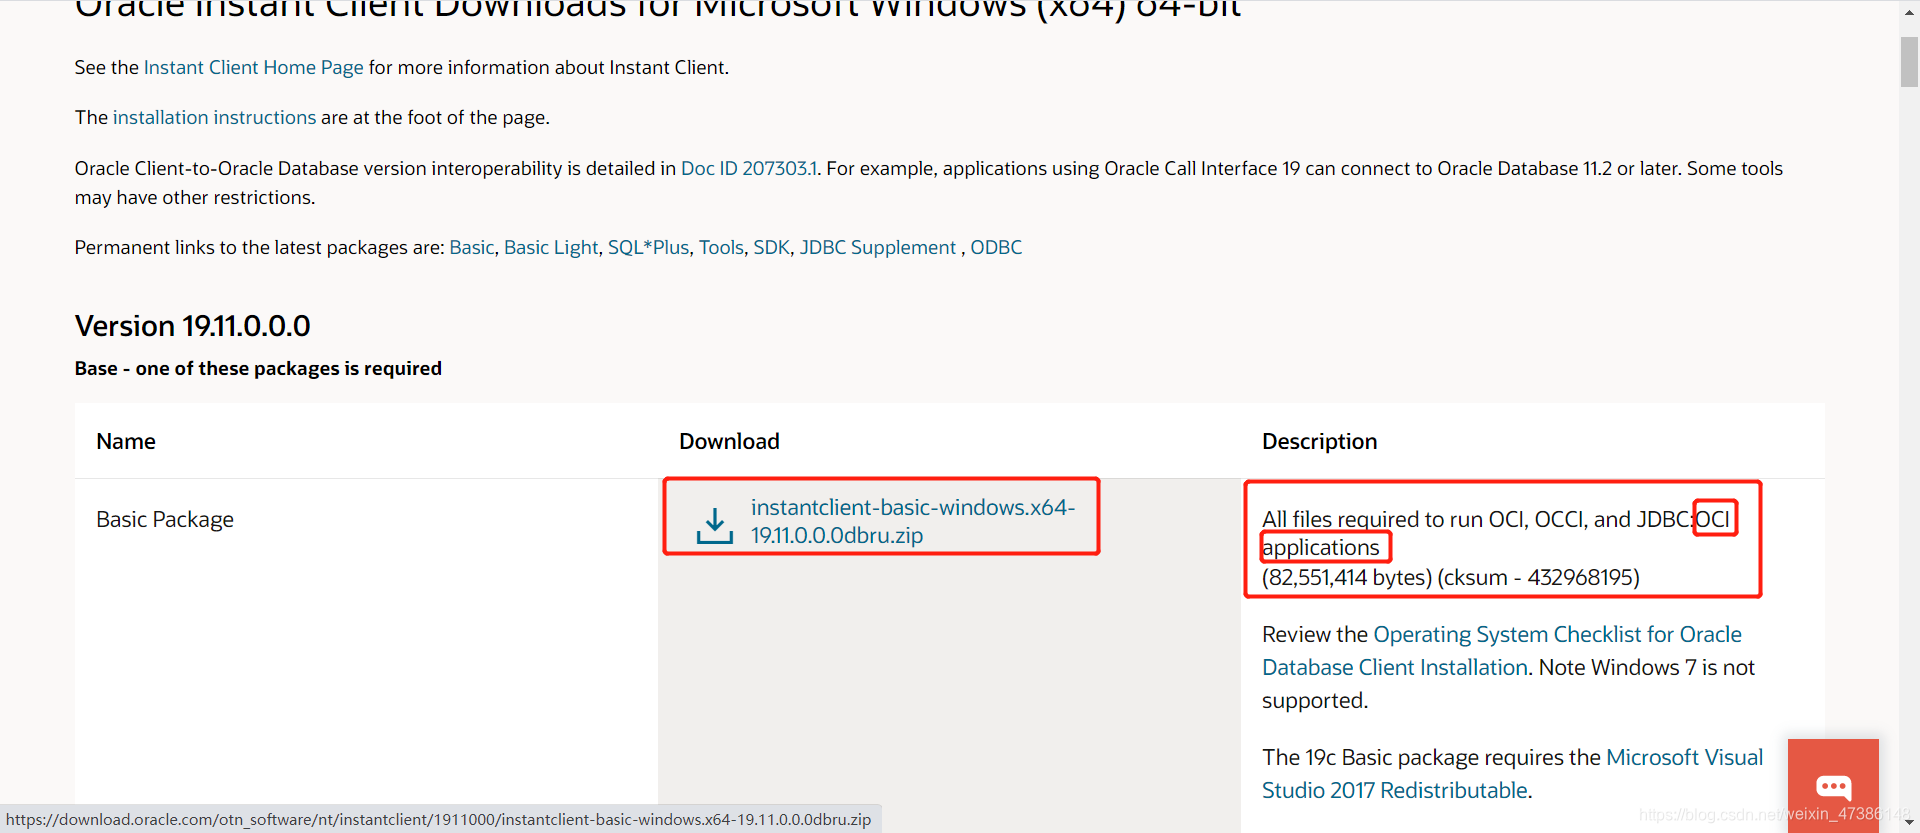Click the status bar download URL text

(438, 819)
